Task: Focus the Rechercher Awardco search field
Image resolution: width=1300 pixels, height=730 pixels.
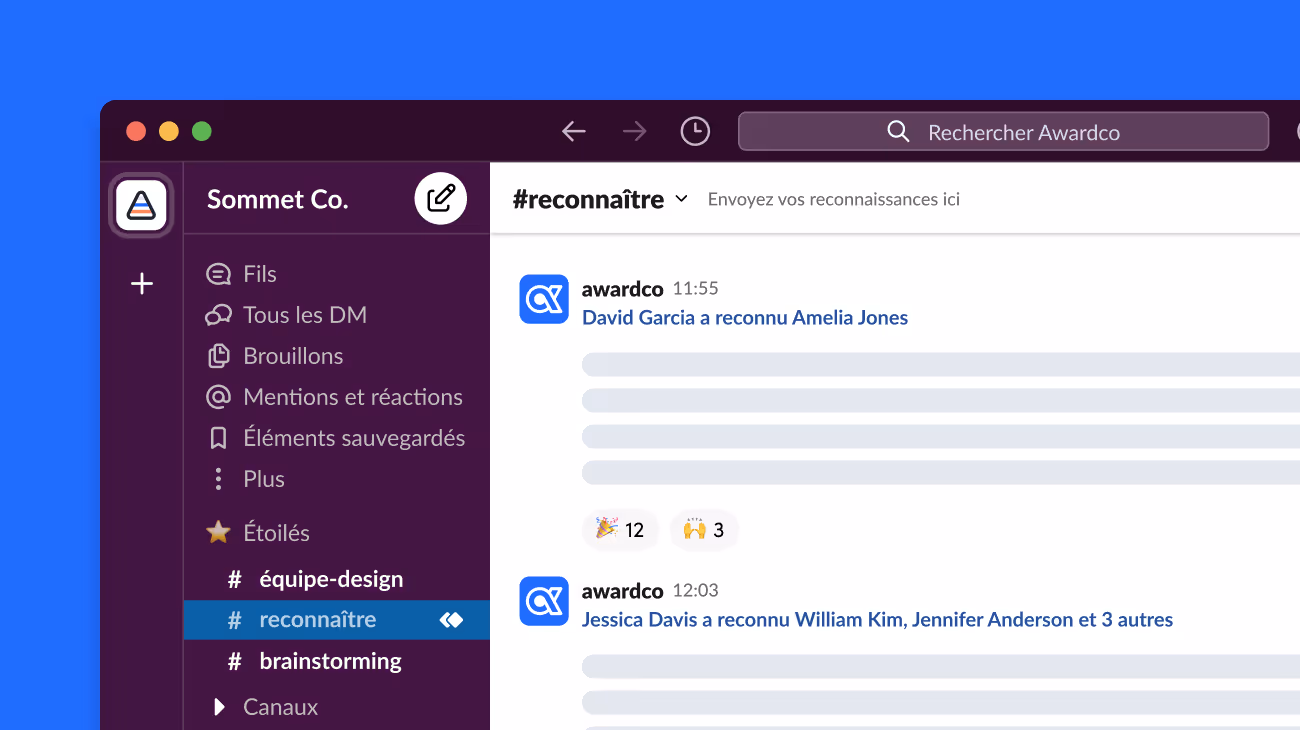Action: click(1003, 132)
